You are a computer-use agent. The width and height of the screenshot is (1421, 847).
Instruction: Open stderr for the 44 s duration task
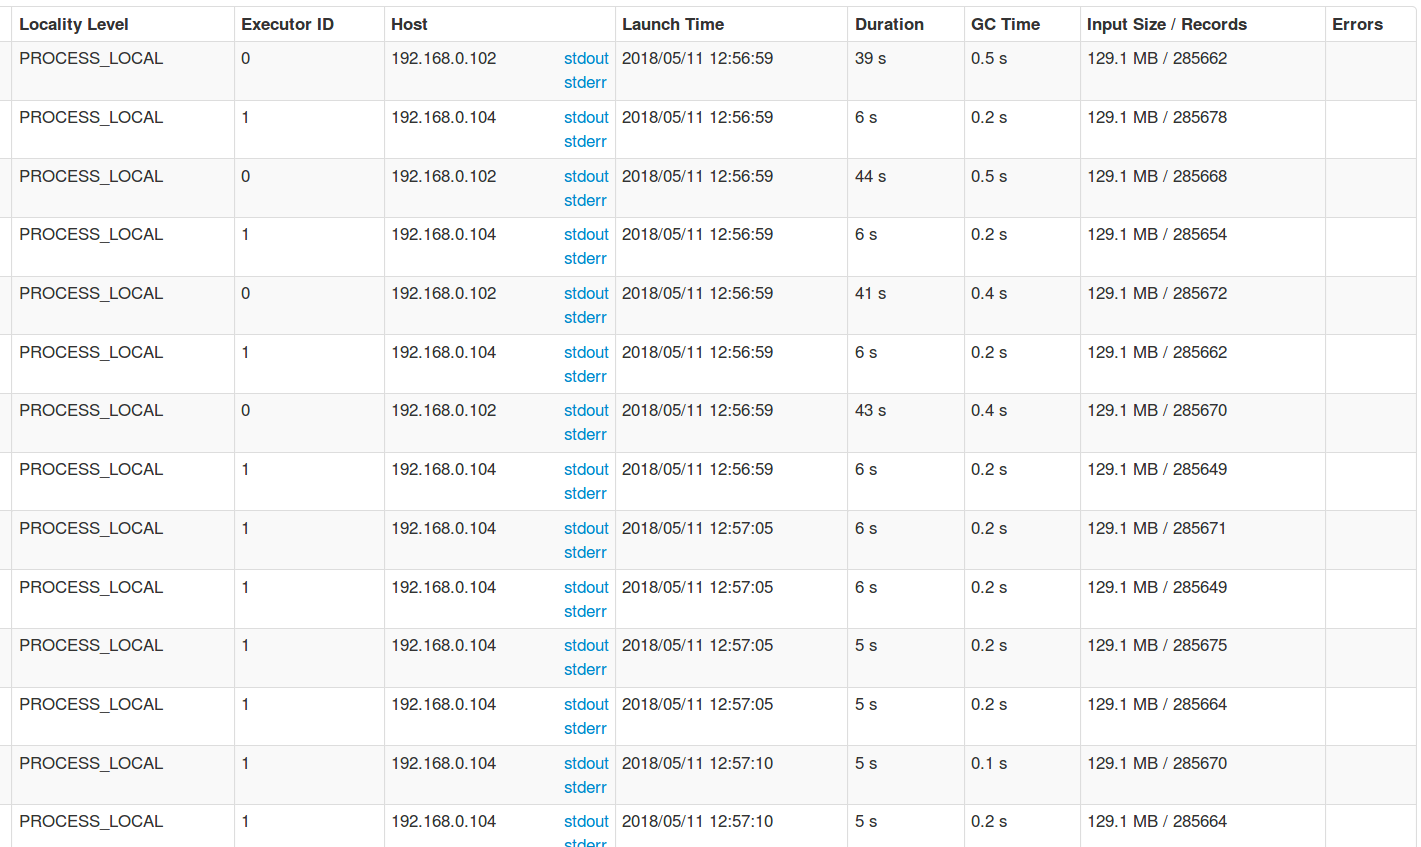pos(585,200)
